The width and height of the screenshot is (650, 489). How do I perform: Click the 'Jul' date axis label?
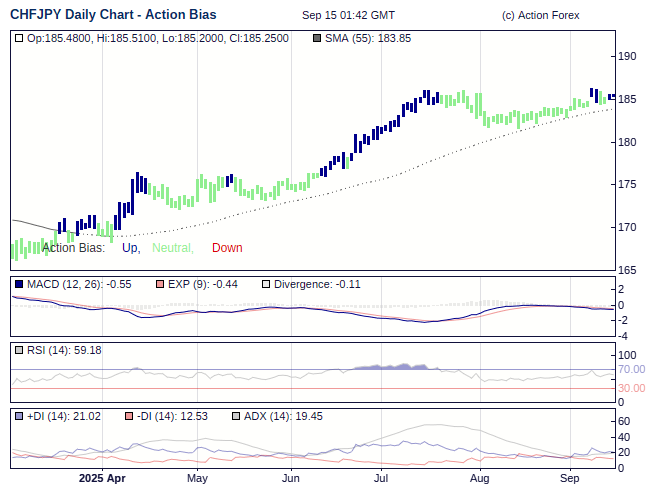point(381,478)
